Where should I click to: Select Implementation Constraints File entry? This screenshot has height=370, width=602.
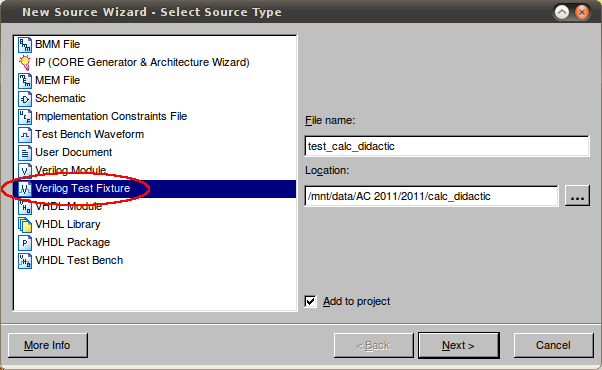tap(111, 117)
